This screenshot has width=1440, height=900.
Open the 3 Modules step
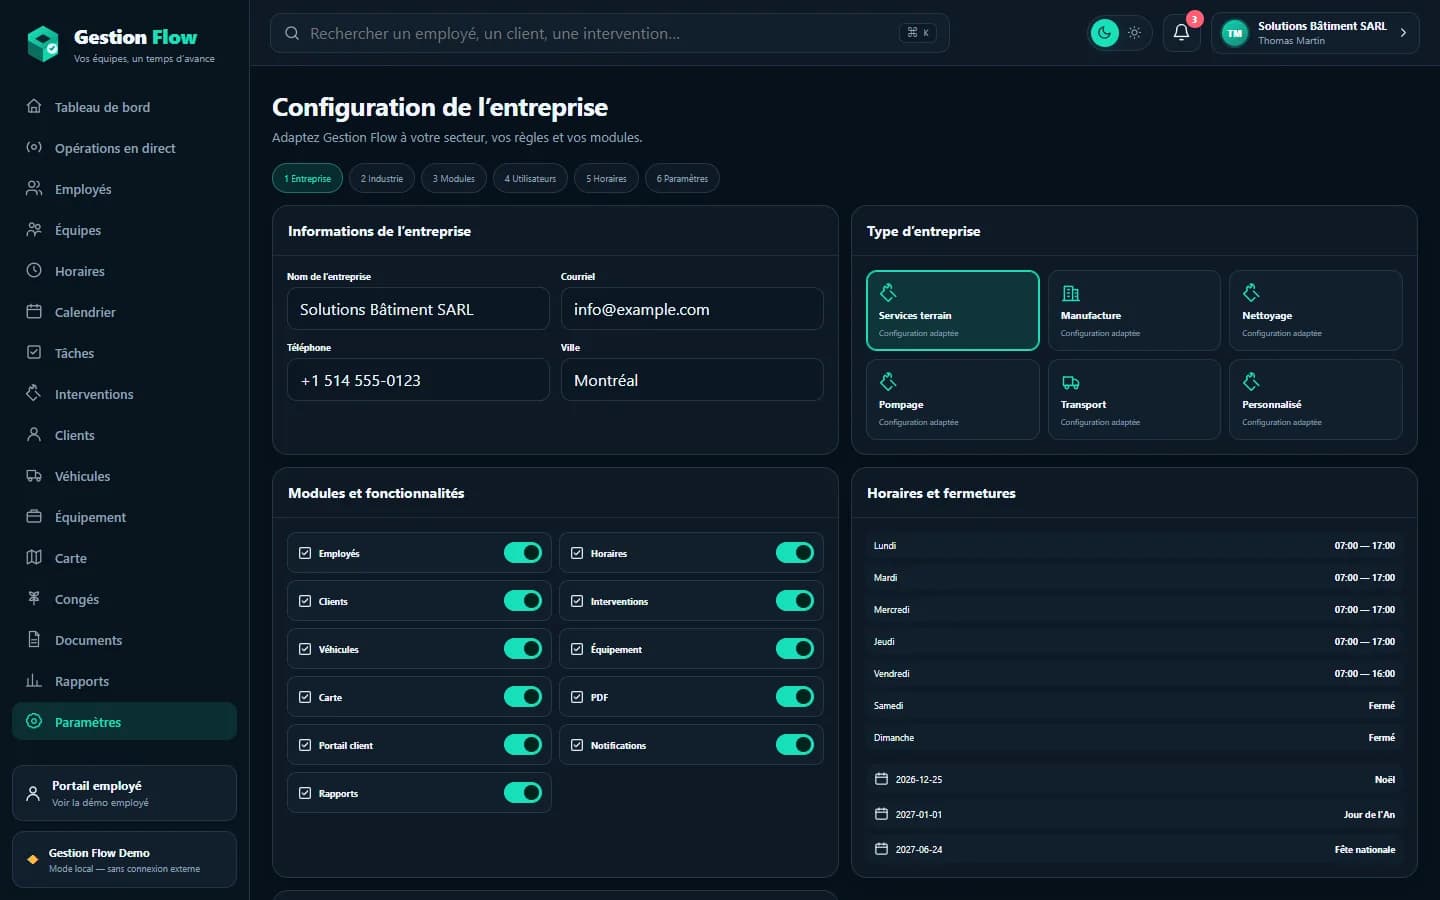(454, 179)
